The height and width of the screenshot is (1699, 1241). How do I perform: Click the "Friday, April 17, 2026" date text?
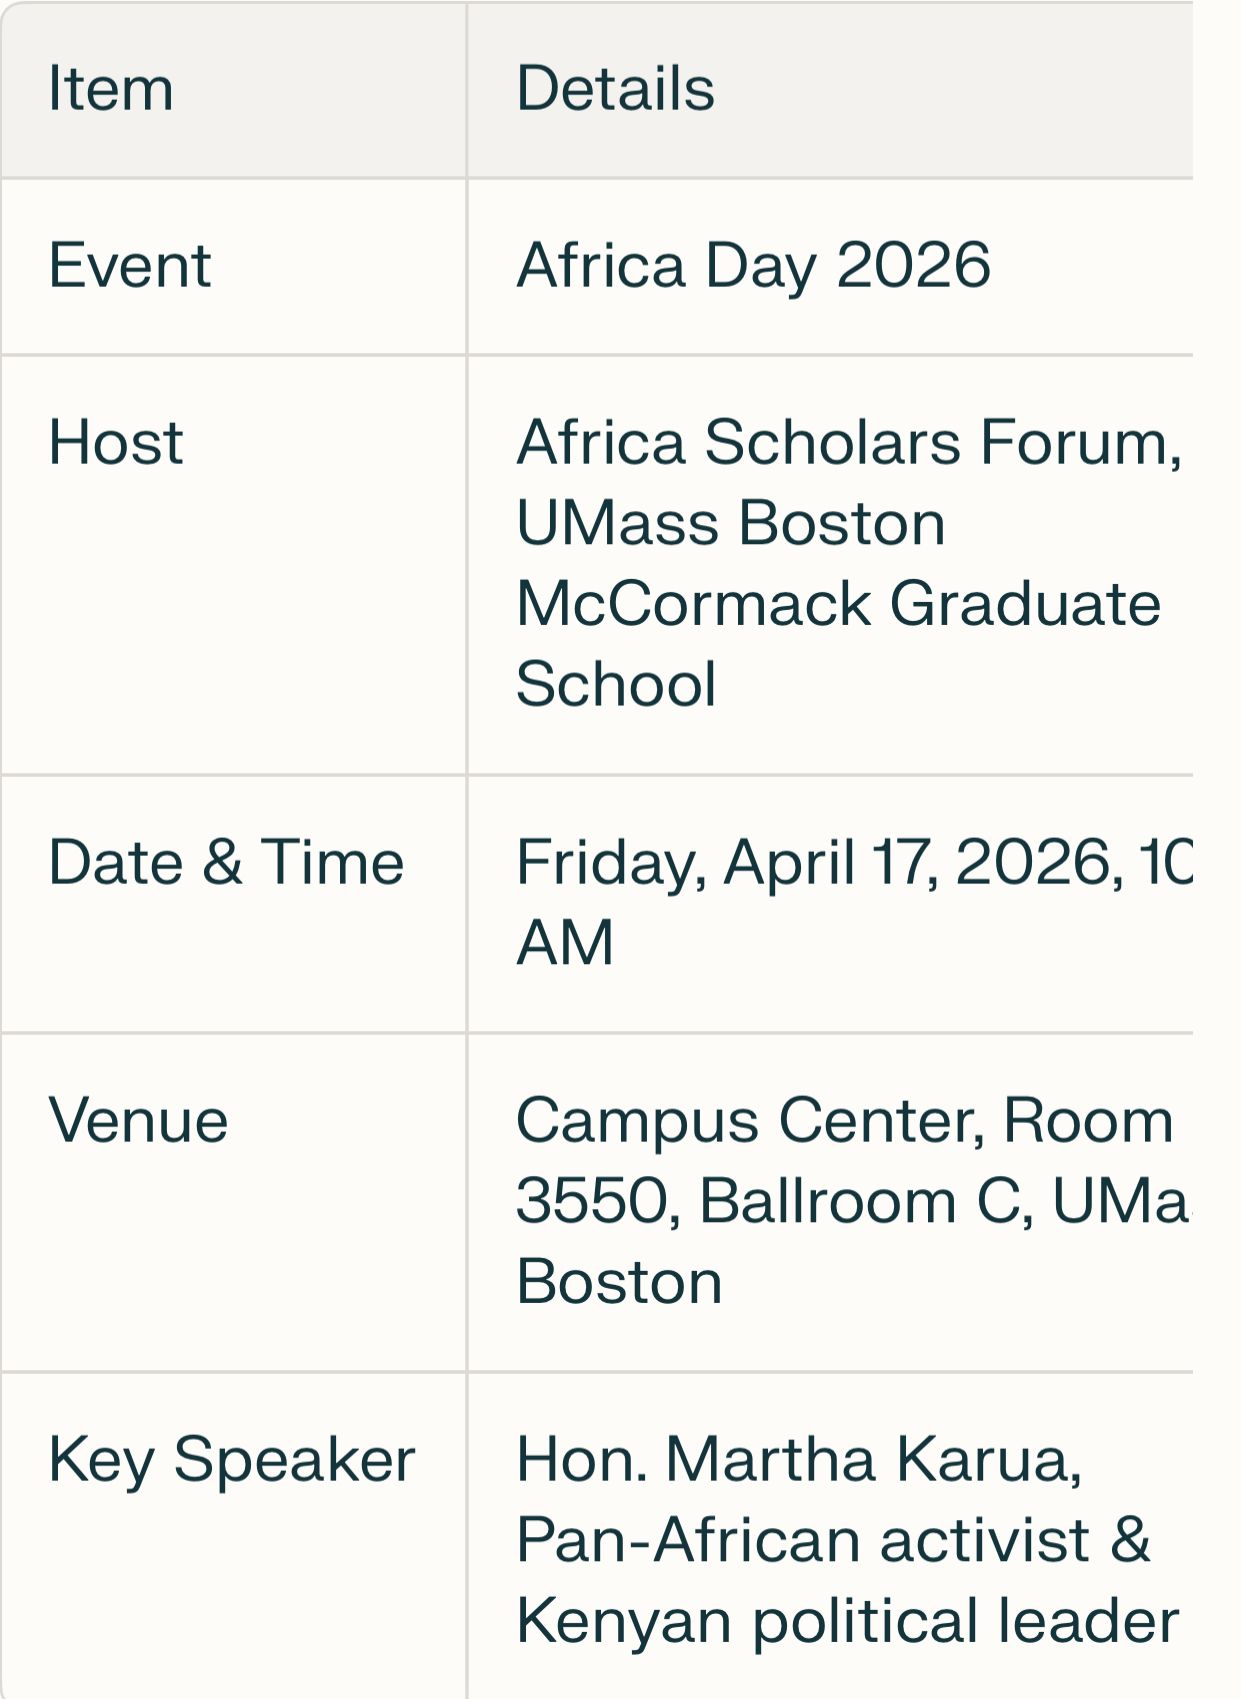click(814, 862)
